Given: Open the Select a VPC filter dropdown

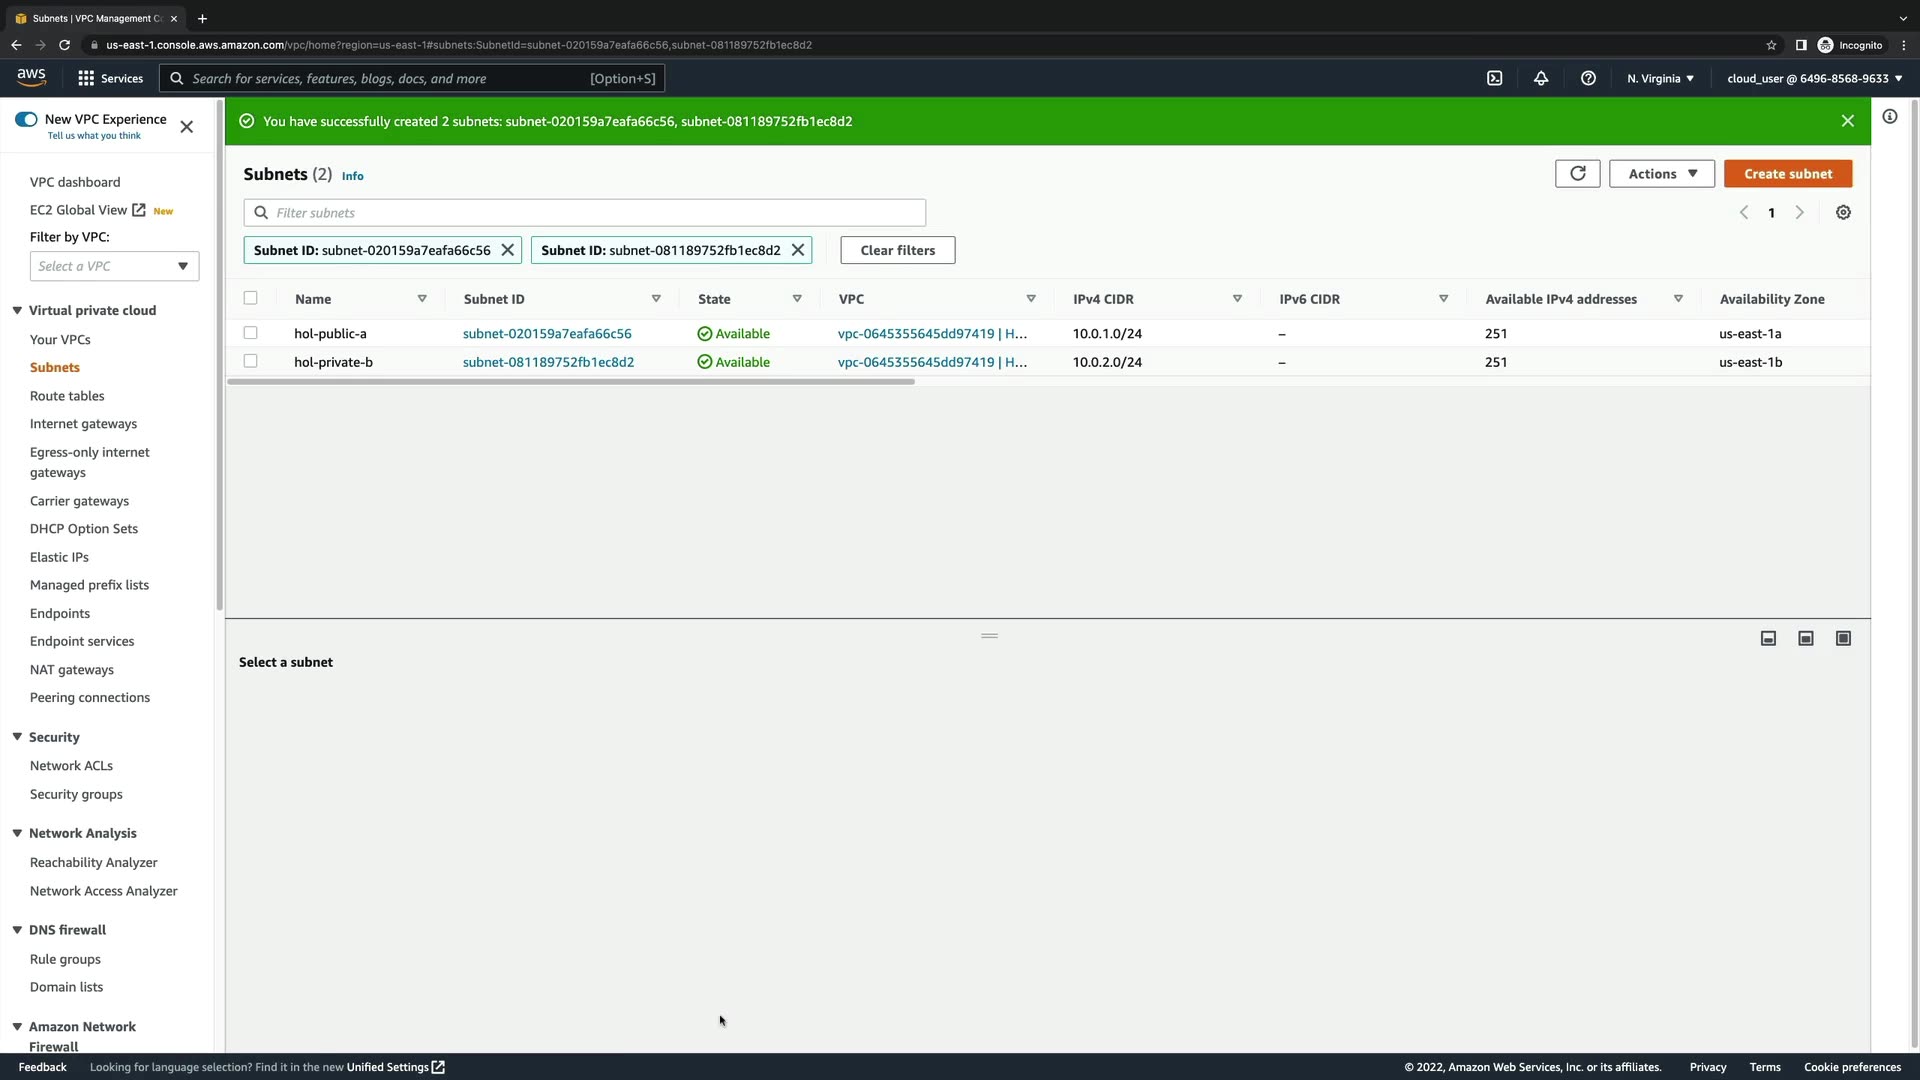Looking at the screenshot, I should pyautogui.click(x=114, y=266).
